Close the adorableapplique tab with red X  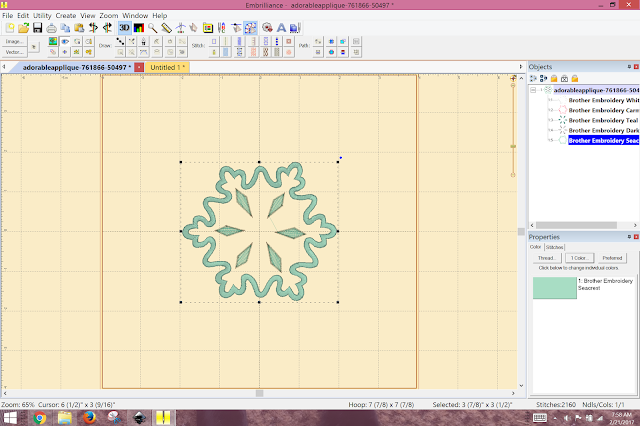139,67
